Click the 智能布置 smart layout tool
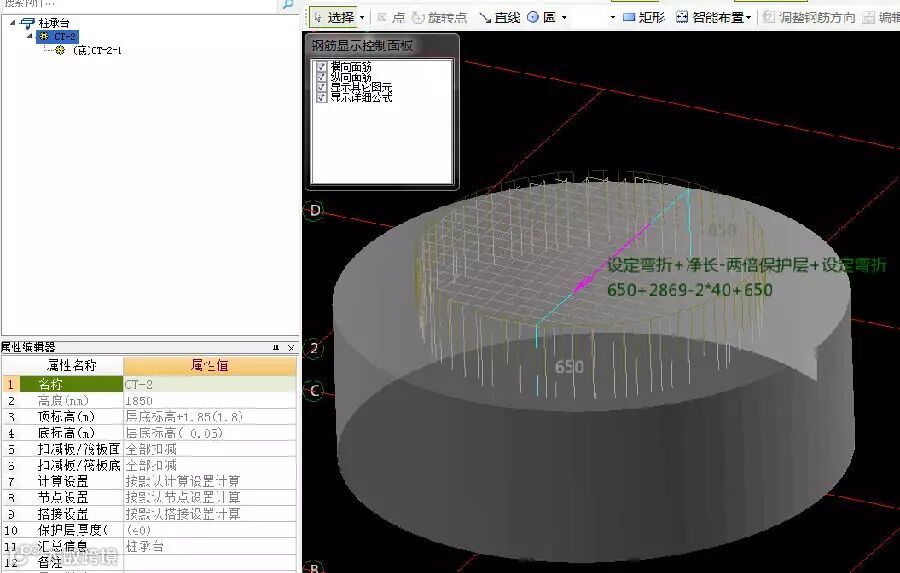900x573 pixels. (x=710, y=17)
